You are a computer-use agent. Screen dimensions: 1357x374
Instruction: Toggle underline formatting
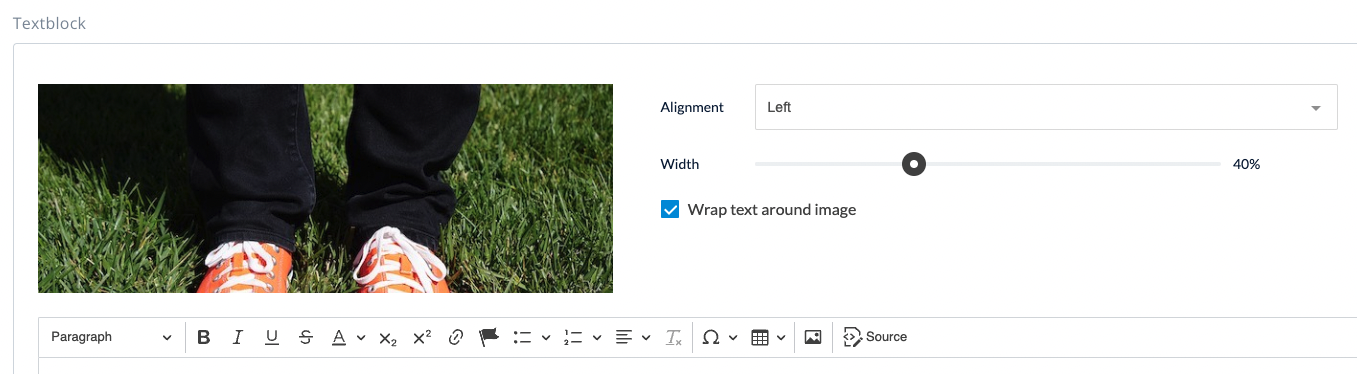point(271,337)
